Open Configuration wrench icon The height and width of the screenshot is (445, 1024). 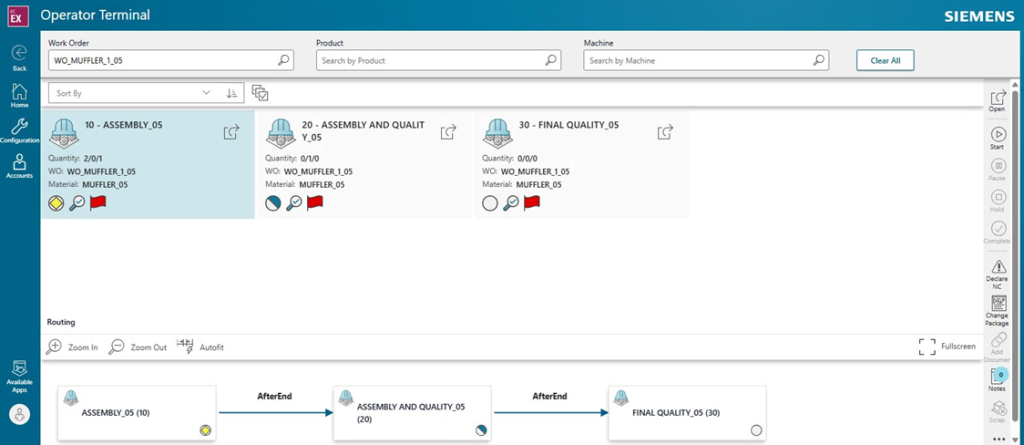[x=19, y=128]
